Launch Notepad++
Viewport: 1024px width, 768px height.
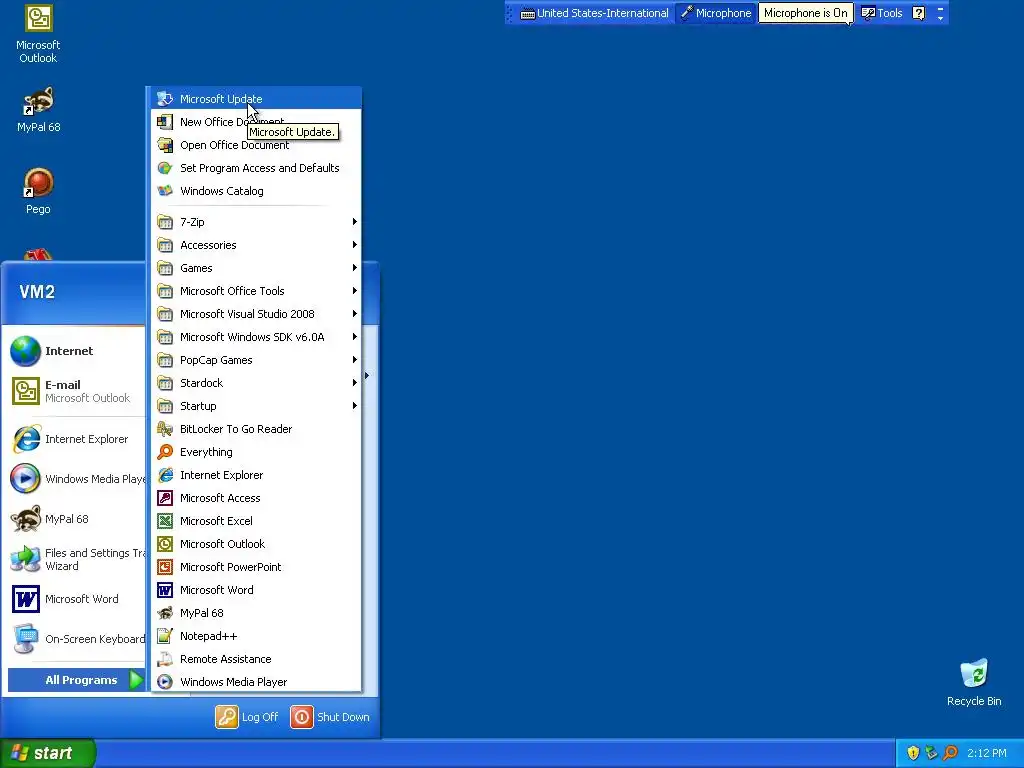256,636
